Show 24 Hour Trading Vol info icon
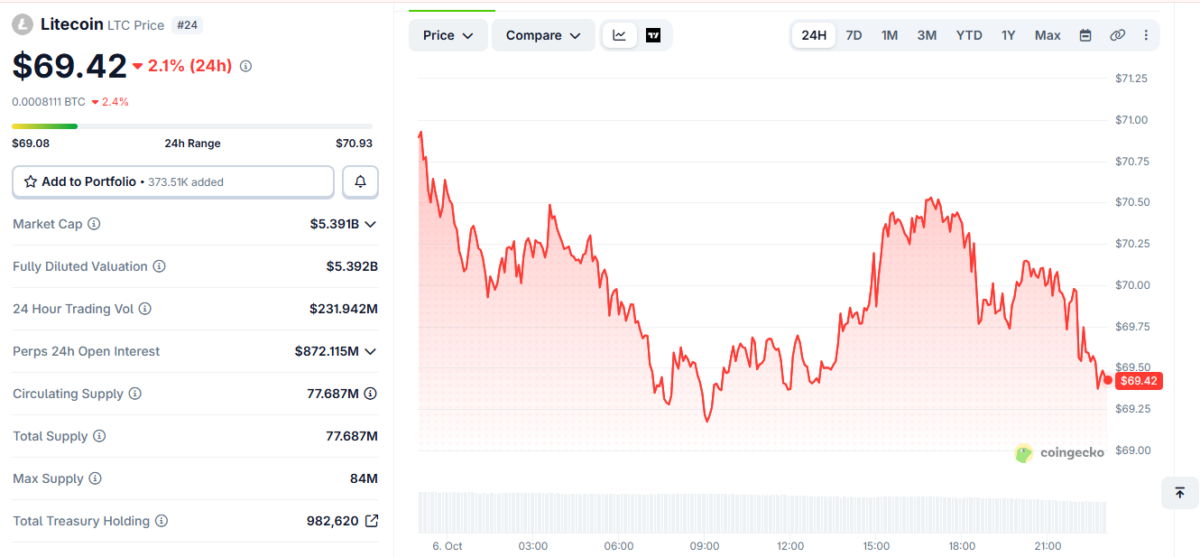This screenshot has width=1200, height=557. point(145,309)
